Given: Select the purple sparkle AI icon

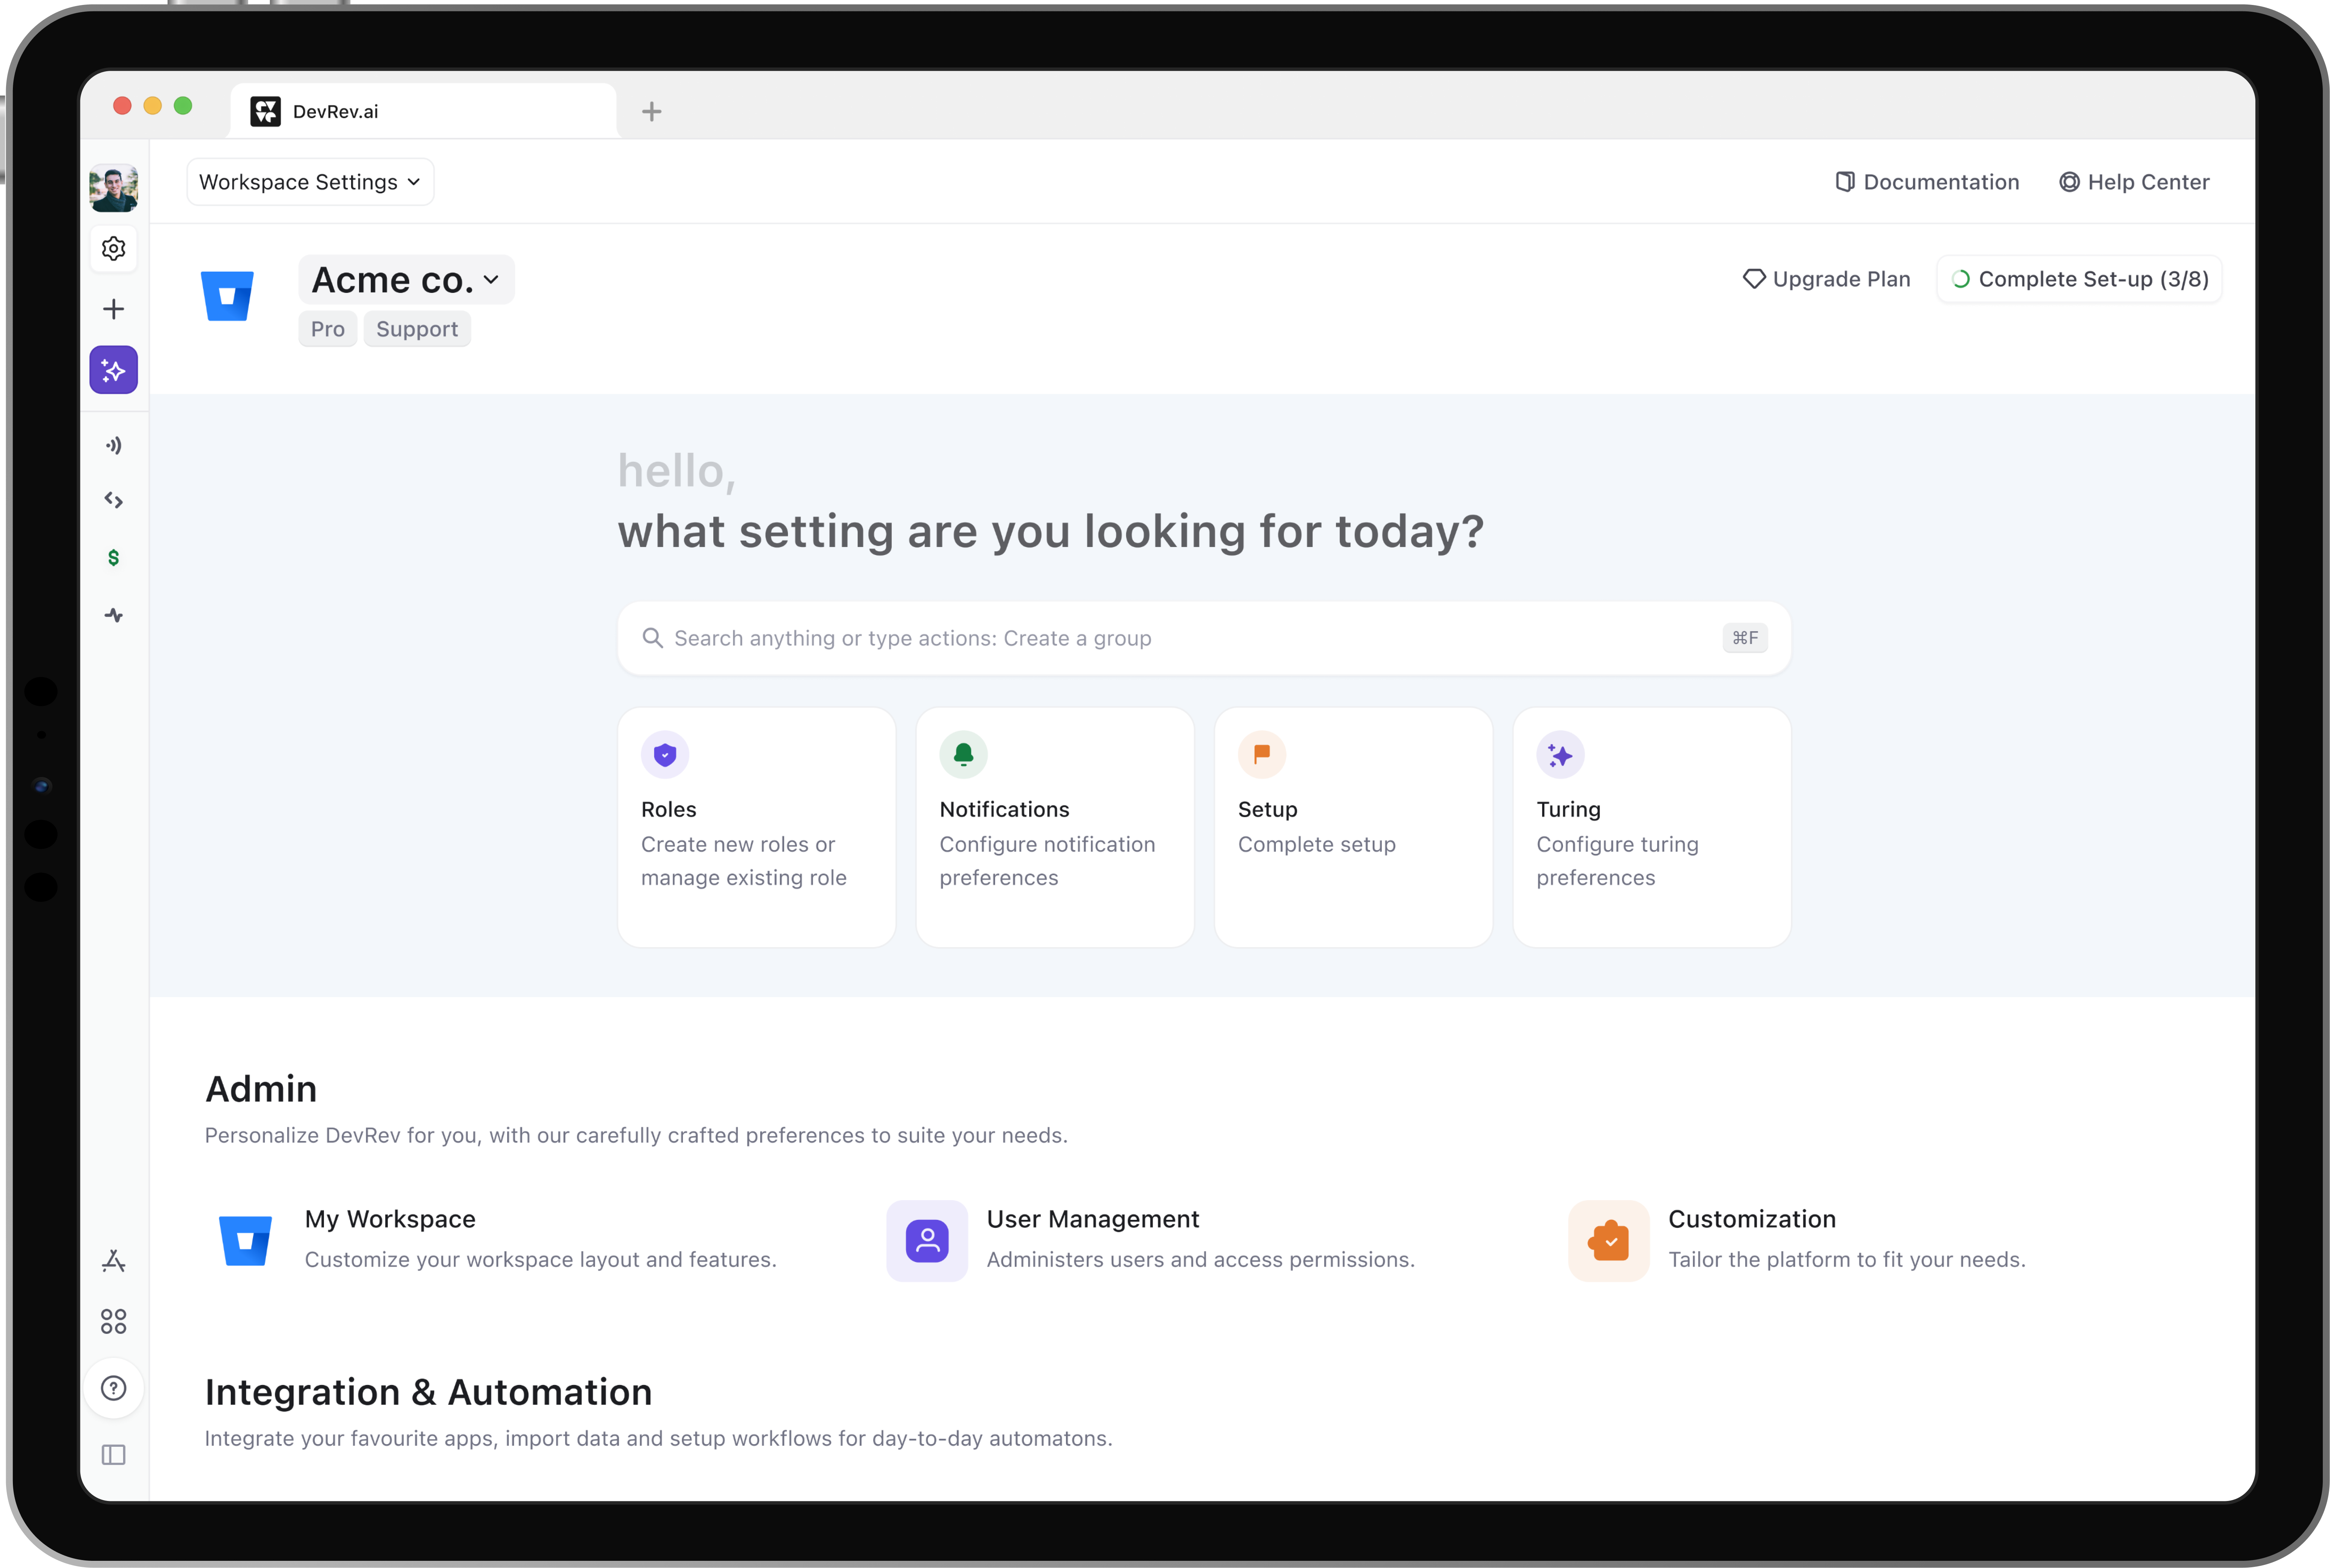Looking at the screenshot, I should 114,370.
